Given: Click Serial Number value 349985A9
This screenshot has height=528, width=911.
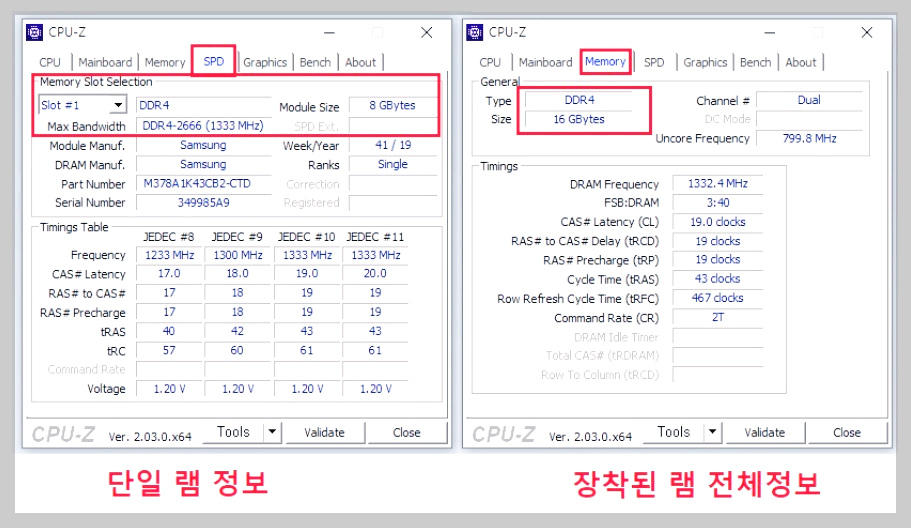Looking at the screenshot, I should (203, 203).
